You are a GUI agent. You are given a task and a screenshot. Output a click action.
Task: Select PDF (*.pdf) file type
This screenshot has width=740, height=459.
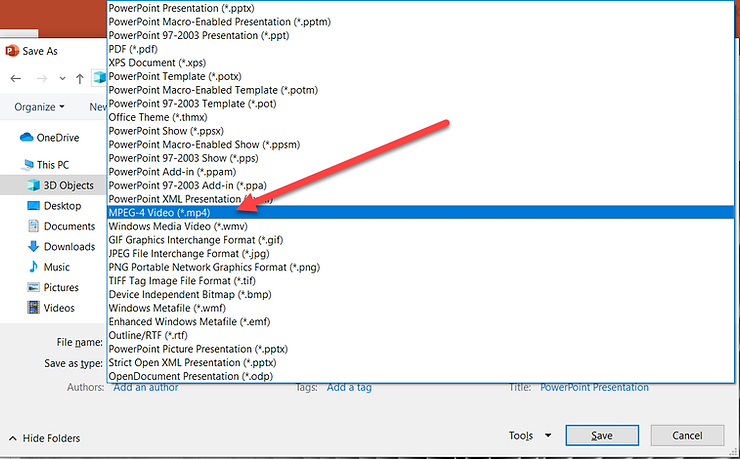420,50
